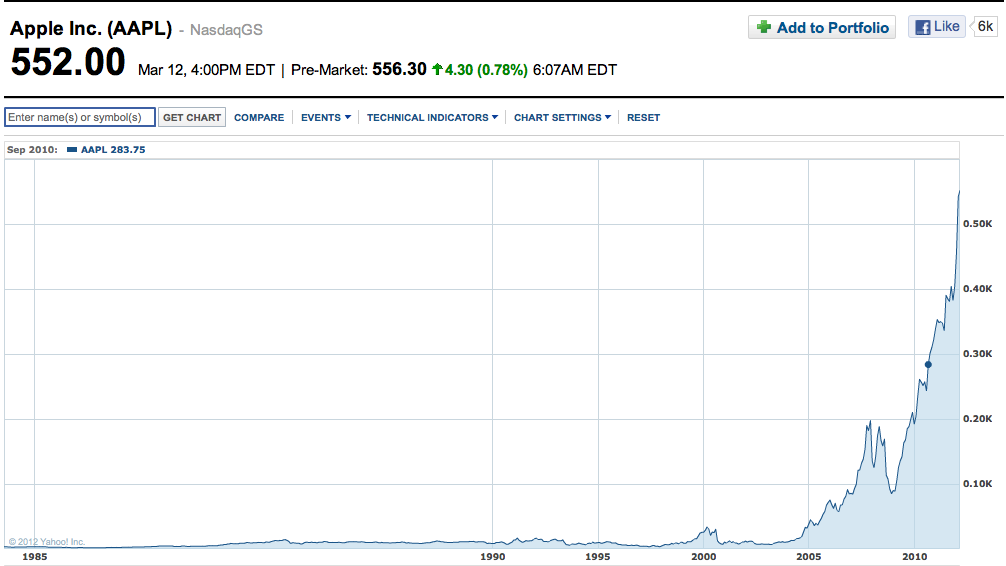
Task: Click the pre-market price 556.30
Action: pyautogui.click(x=399, y=69)
